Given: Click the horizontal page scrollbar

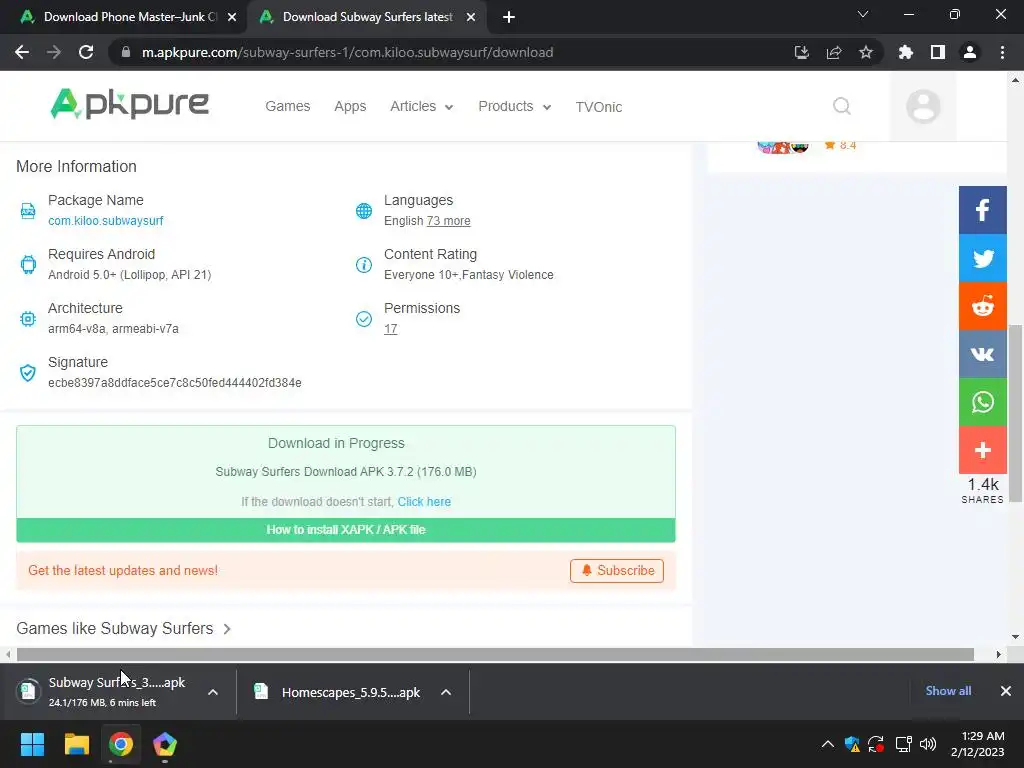Looking at the screenshot, I should 495,654.
